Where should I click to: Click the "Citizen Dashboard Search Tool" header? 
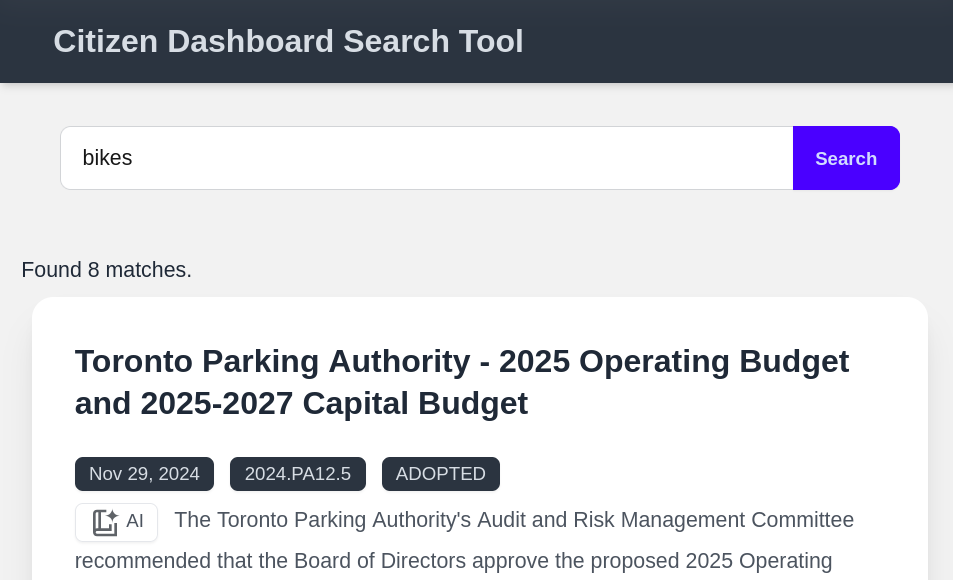pyautogui.click(x=288, y=41)
